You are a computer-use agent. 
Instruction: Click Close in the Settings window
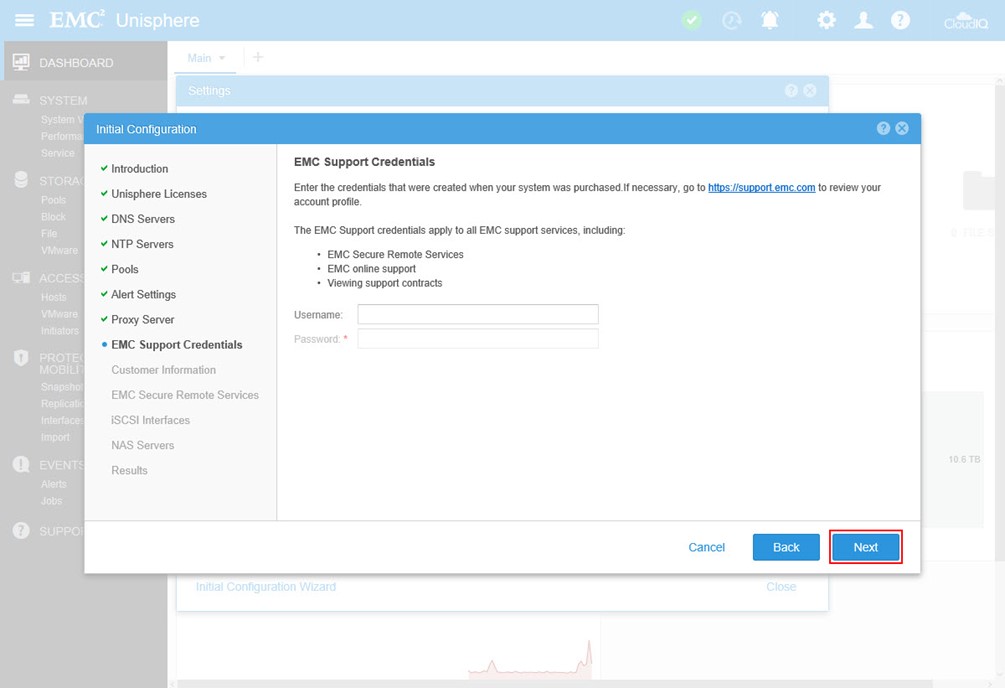pyautogui.click(x=781, y=587)
